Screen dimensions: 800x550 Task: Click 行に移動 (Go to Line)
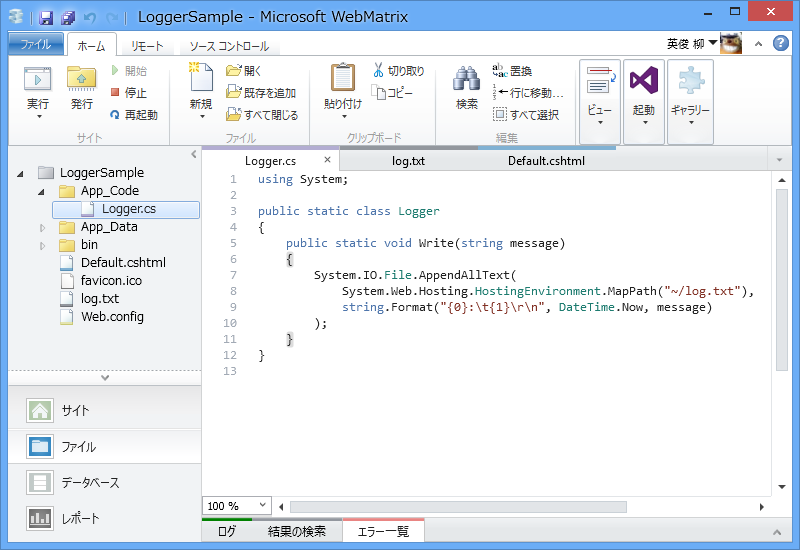pyautogui.click(x=529, y=92)
